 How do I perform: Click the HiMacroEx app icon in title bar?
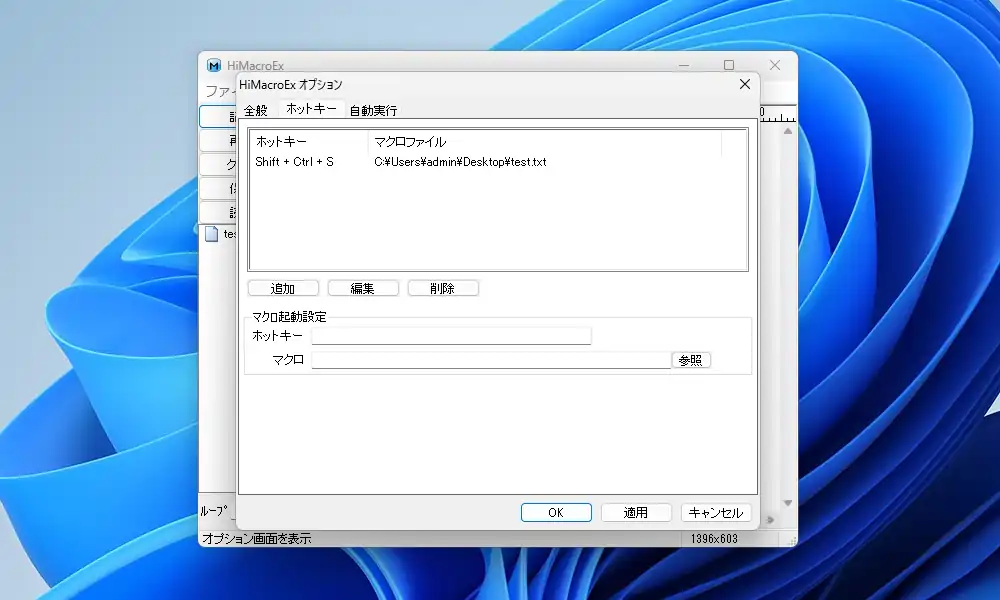pos(214,65)
